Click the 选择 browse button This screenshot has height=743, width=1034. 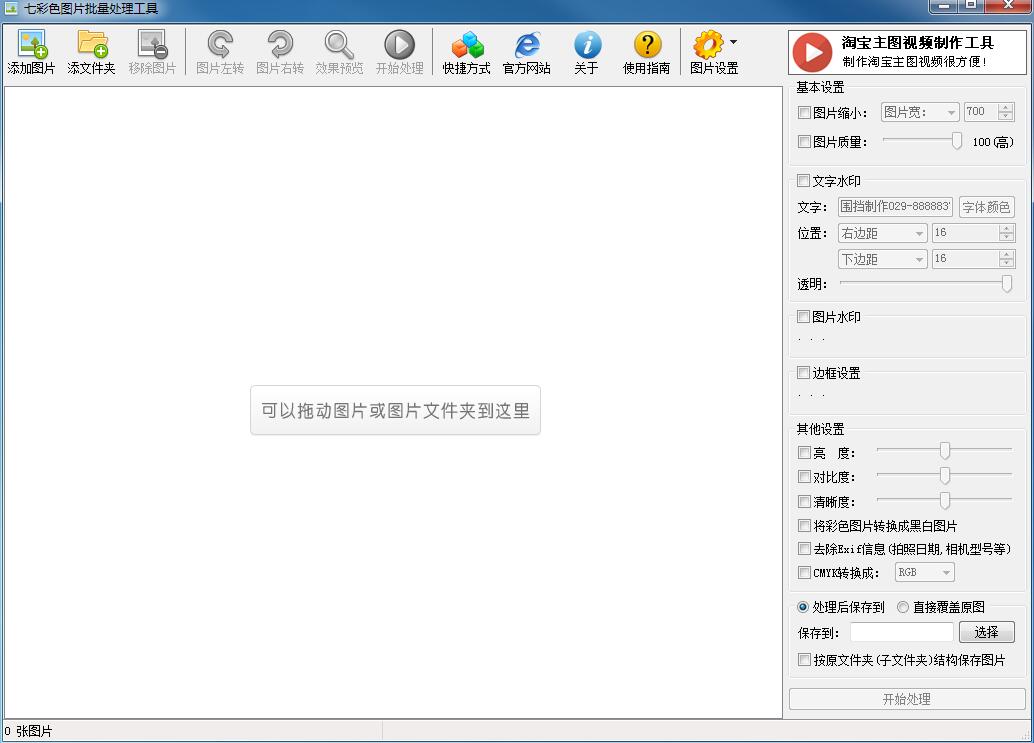coord(986,632)
